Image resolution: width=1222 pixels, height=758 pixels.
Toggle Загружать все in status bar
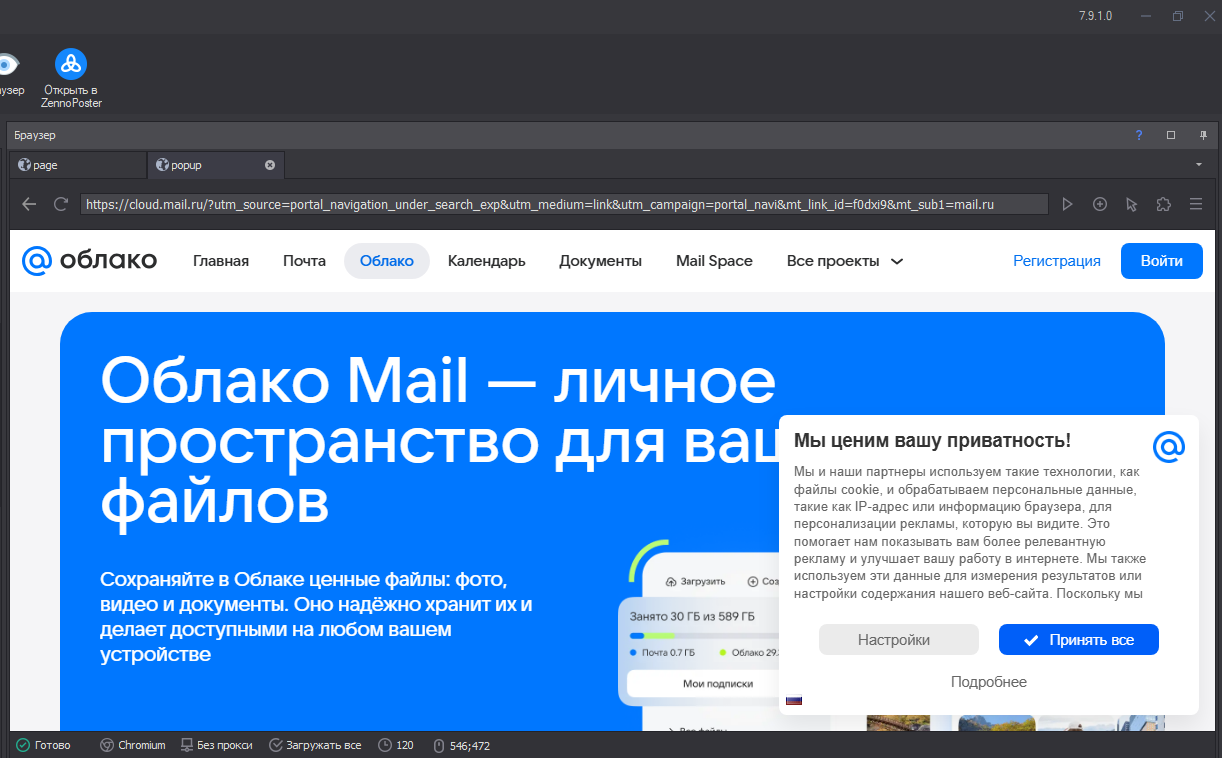(x=315, y=746)
